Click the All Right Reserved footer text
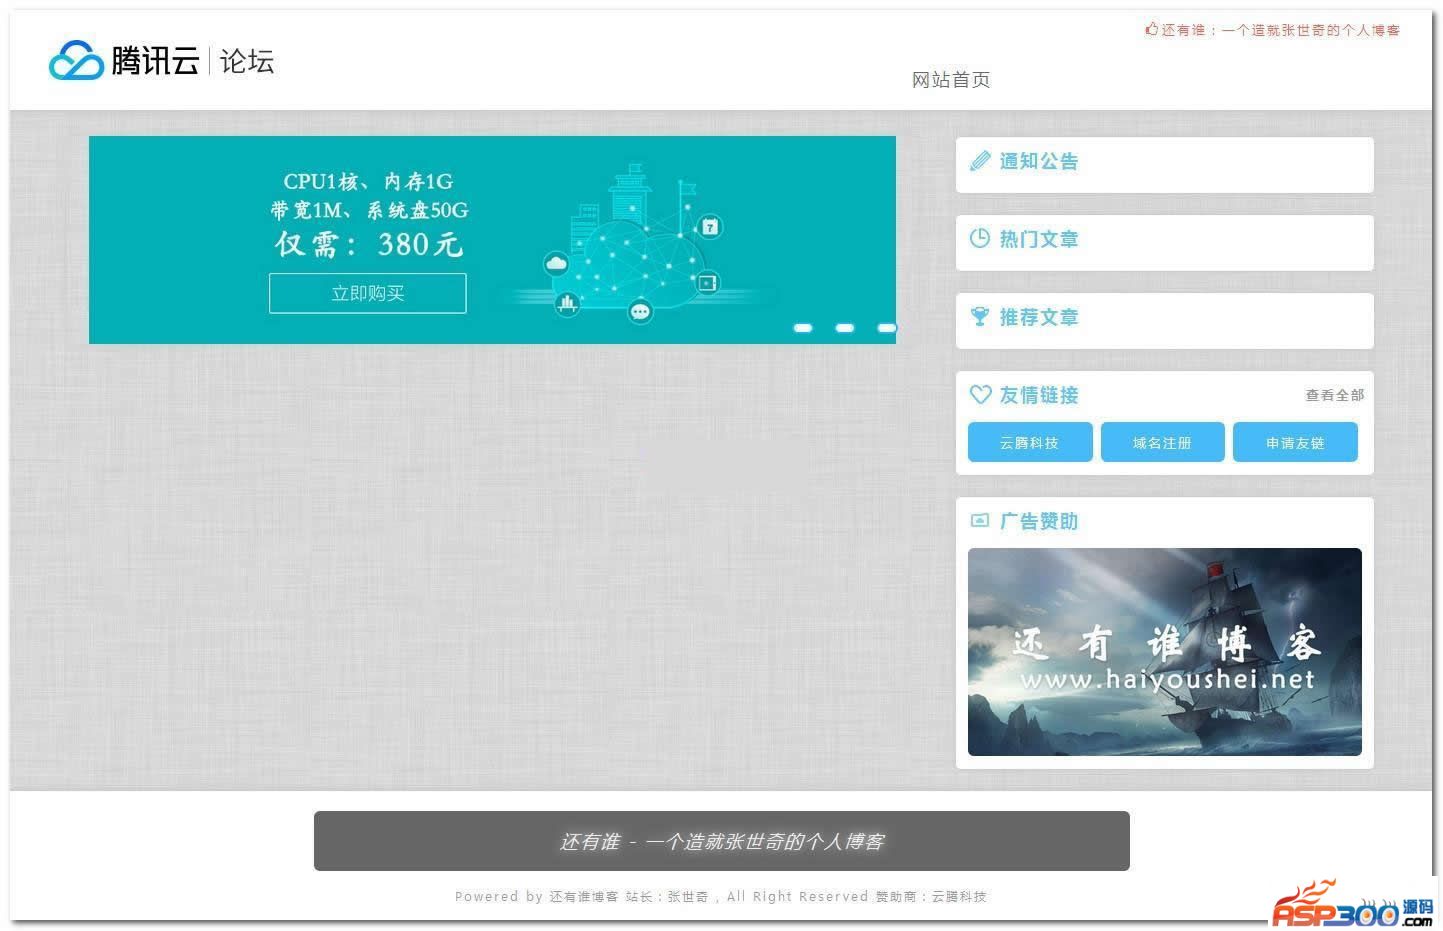Screen dimensions: 1443x931 point(798,896)
